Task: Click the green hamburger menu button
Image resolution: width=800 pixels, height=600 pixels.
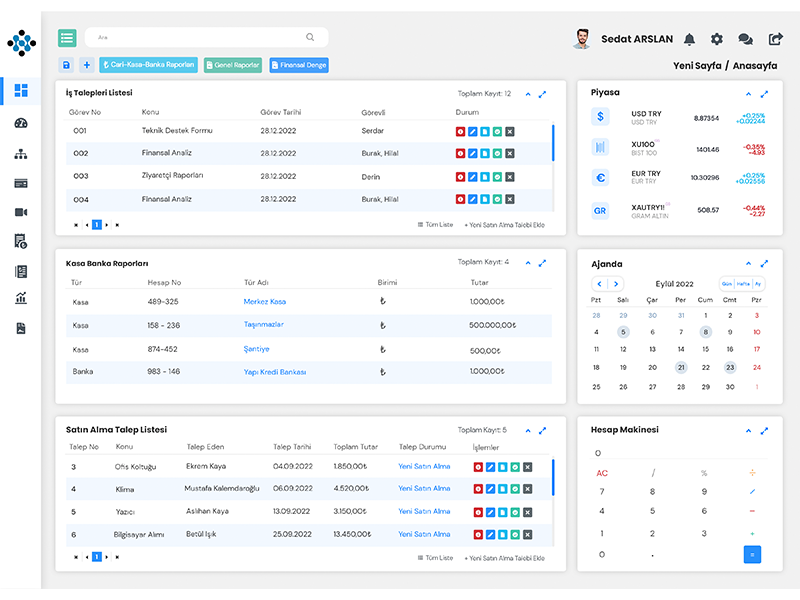Action: click(x=67, y=38)
